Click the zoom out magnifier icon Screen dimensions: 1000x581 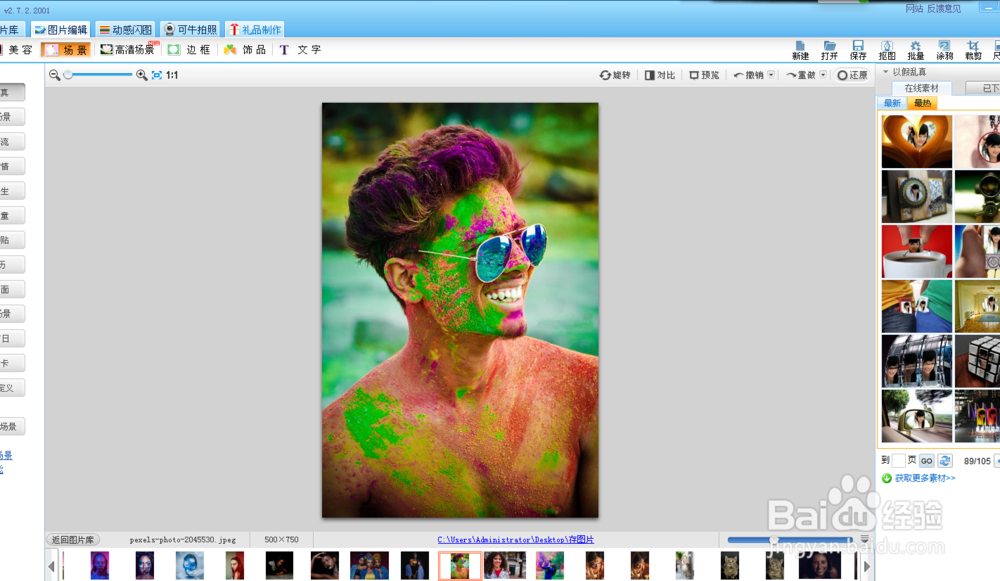(x=55, y=75)
